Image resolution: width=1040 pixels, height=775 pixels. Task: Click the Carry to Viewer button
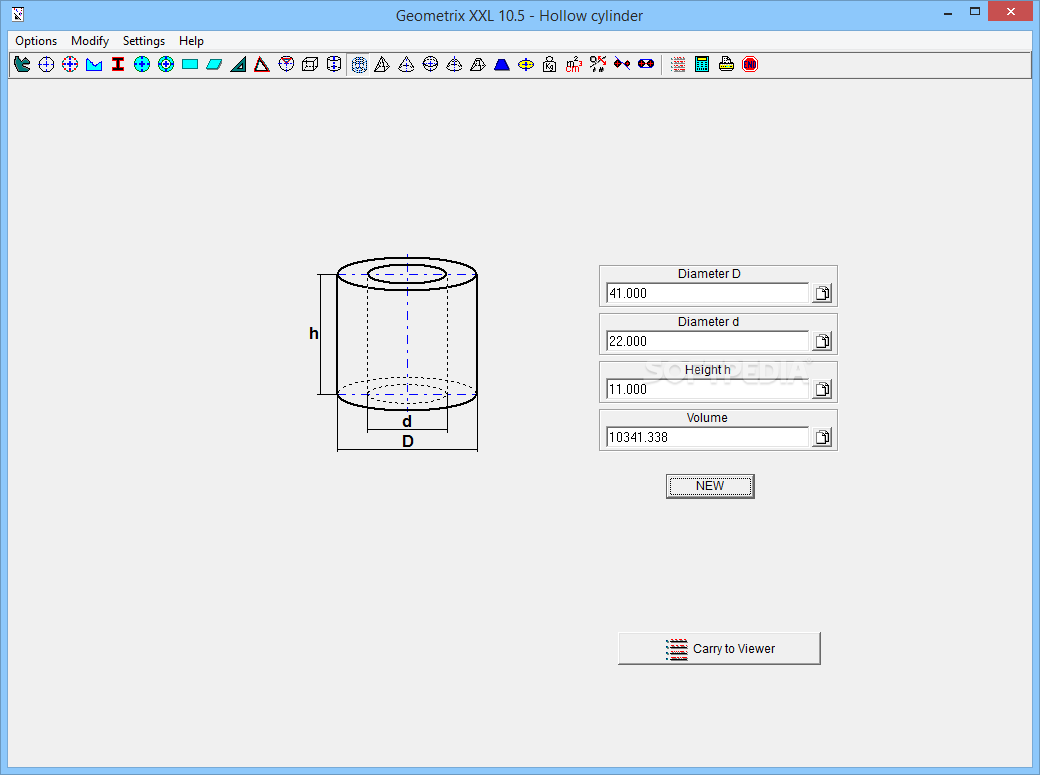(719, 648)
